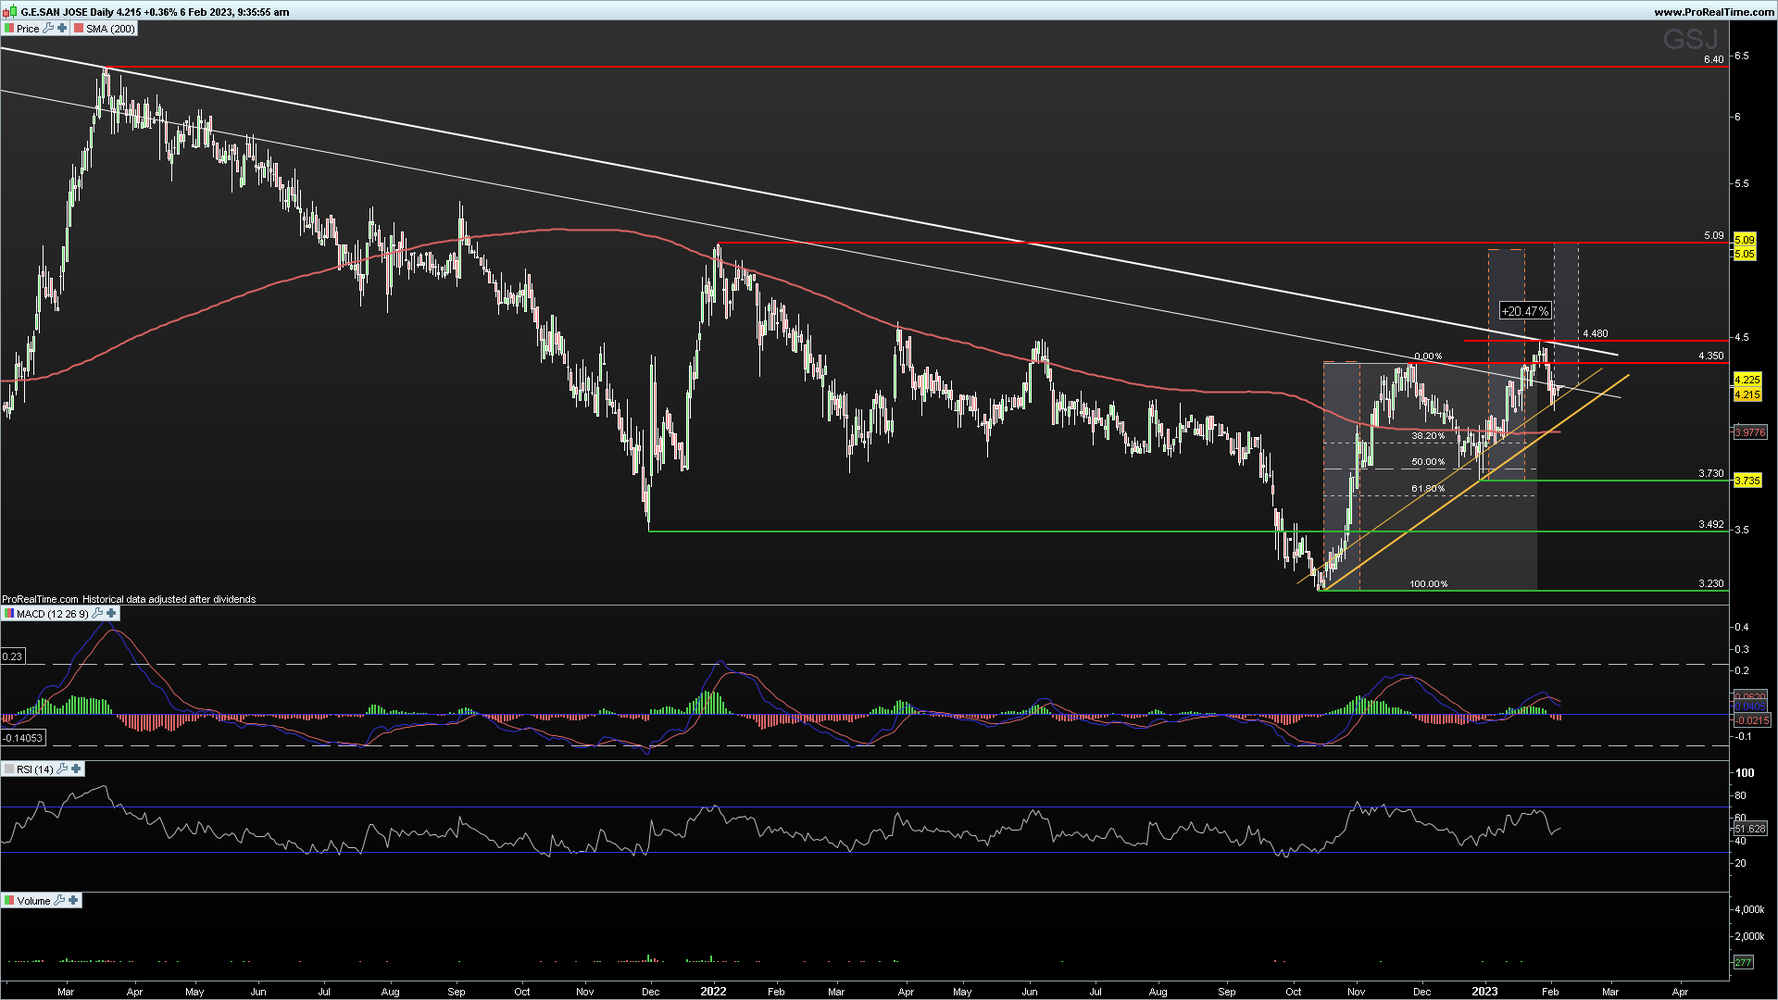1778x1000 pixels.
Task: Click the plus icon beside MACD
Action: 111,614
